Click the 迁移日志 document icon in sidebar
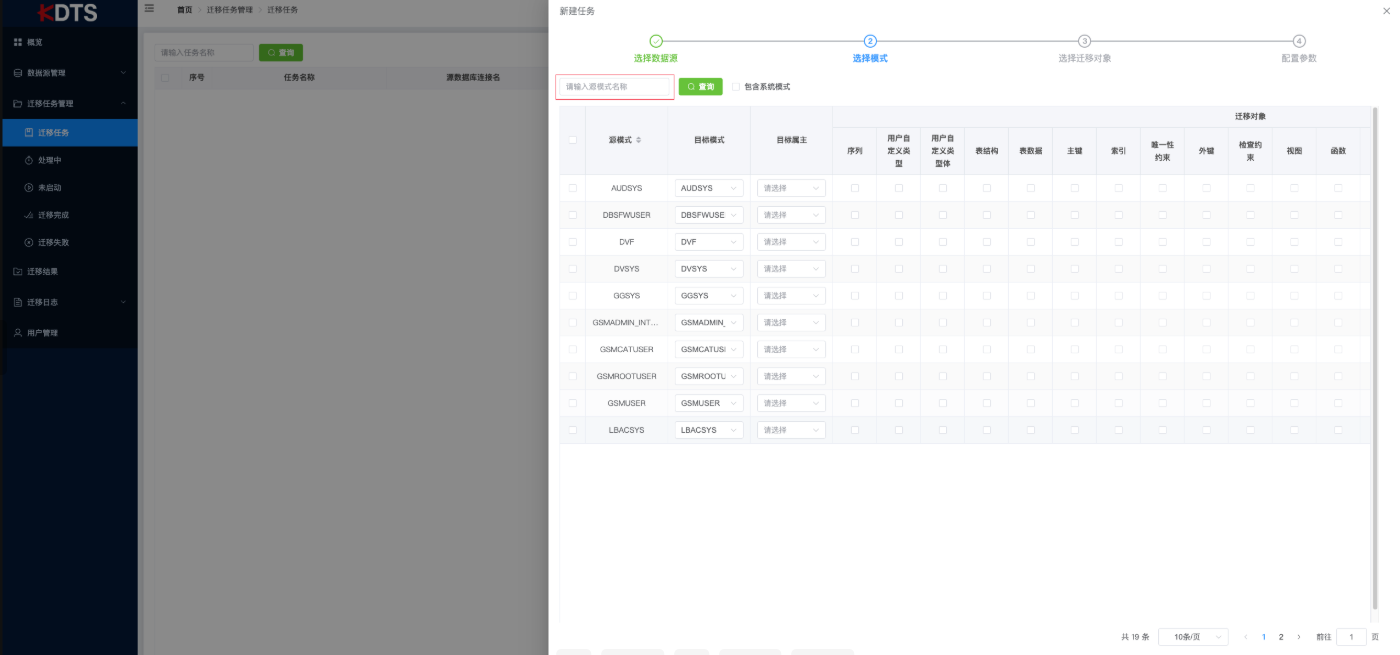This screenshot has width=1400, height=655. click(x=18, y=302)
